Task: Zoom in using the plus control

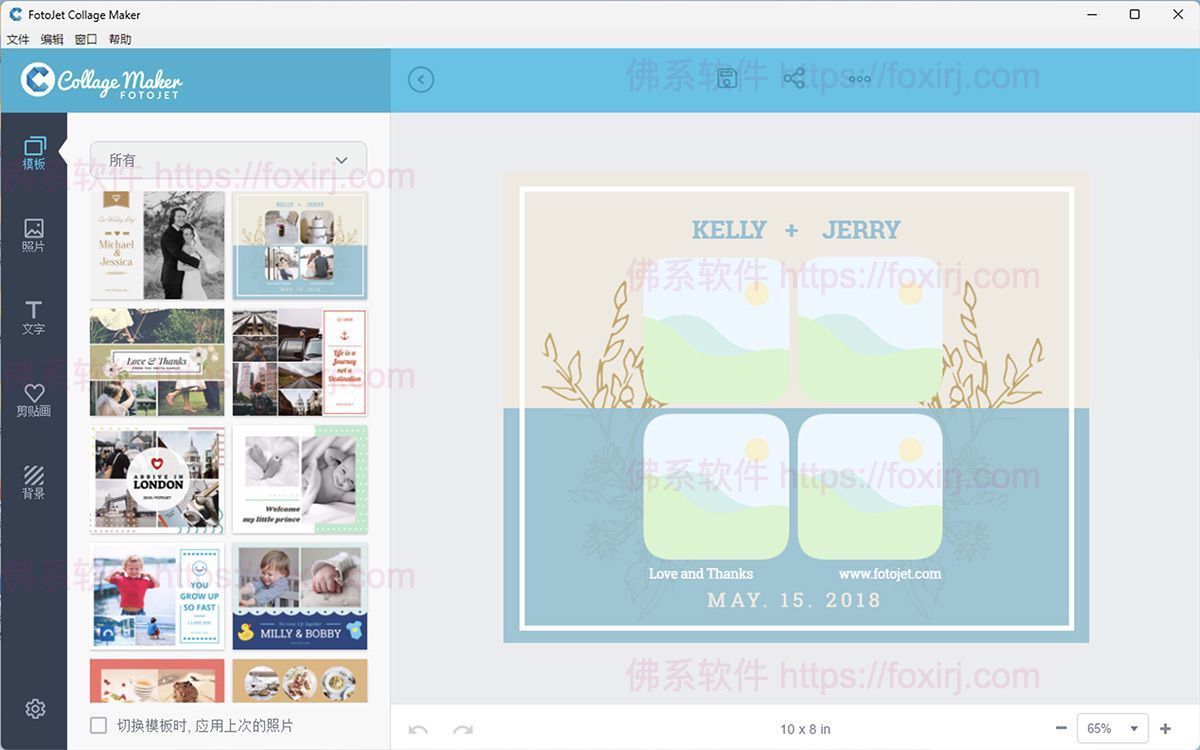Action: (x=1166, y=728)
